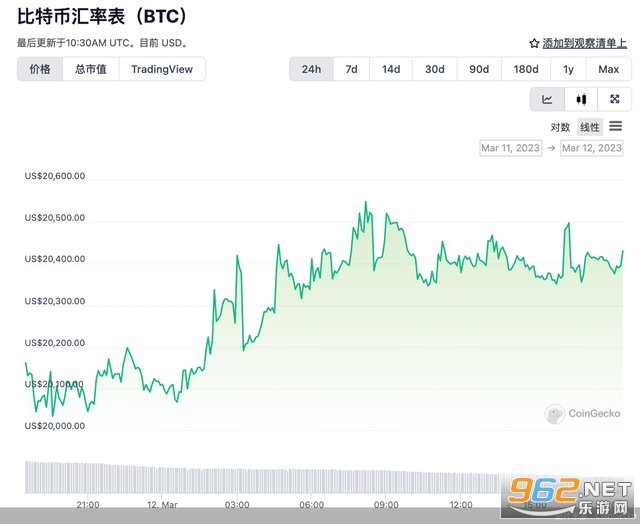
Task: Select the 24h time range
Action: click(x=311, y=69)
